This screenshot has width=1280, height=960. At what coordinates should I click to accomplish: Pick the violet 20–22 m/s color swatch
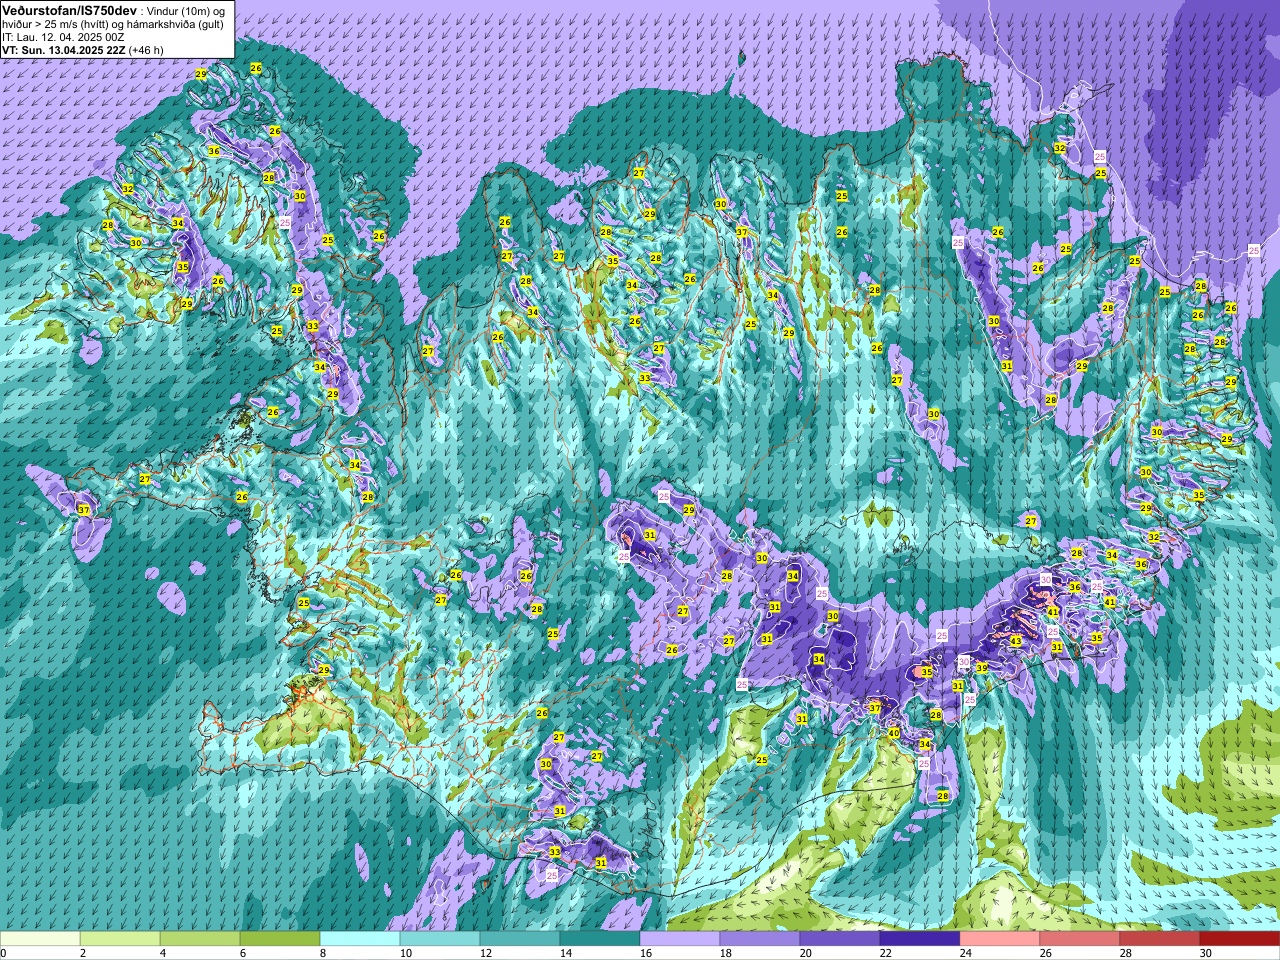click(840, 939)
